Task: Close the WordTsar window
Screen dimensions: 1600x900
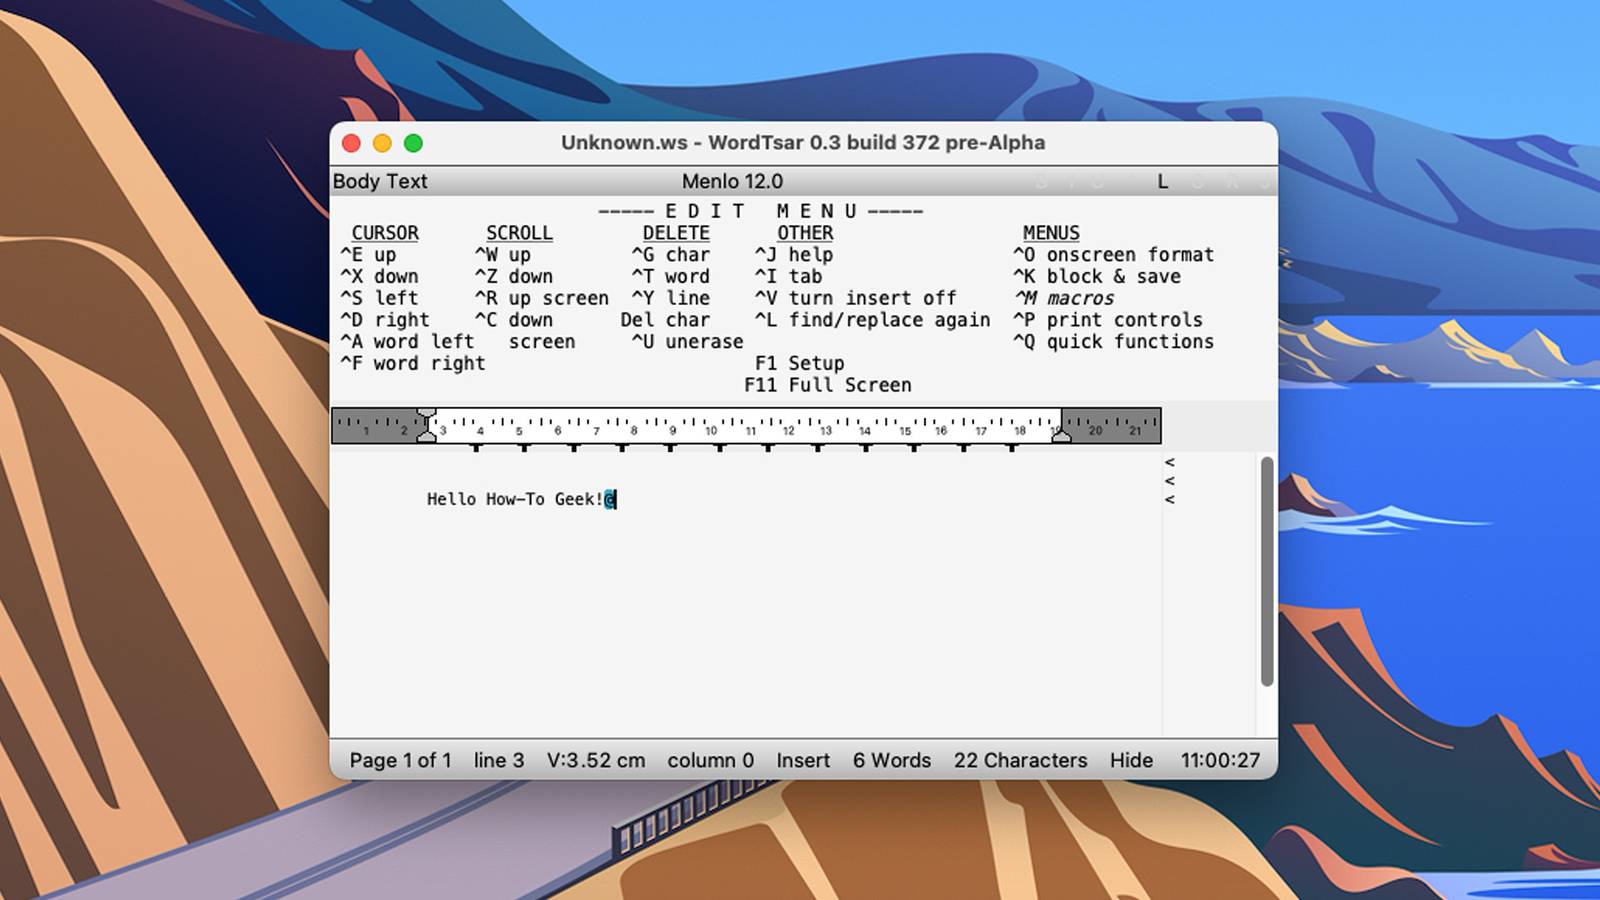Action: [x=351, y=143]
